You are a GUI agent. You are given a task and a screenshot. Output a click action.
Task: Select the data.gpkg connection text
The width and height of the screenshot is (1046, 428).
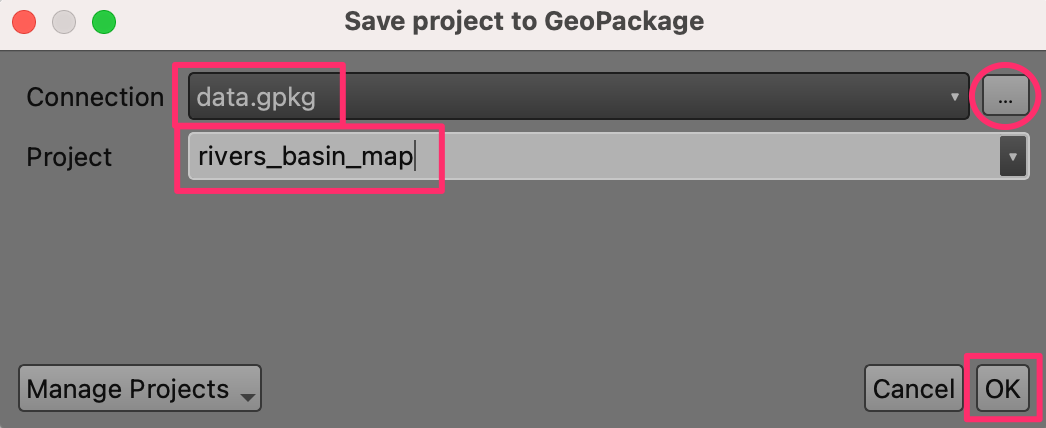coord(257,97)
